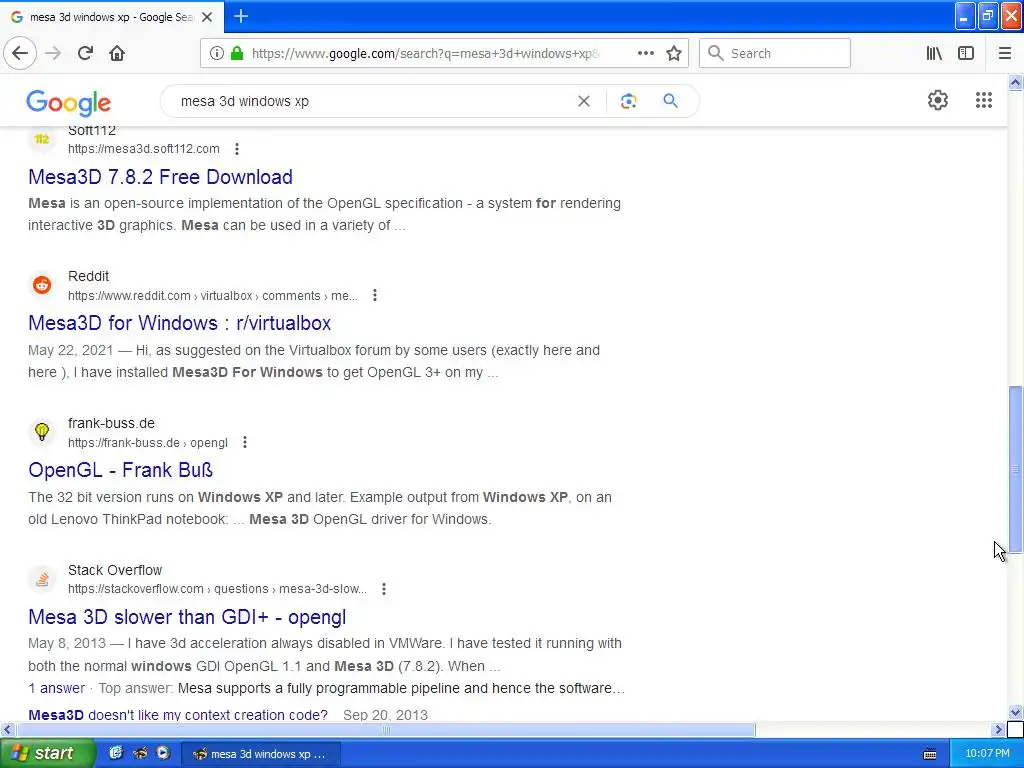1024x768 pixels.
Task: Open the Firefox library icon
Action: click(934, 53)
